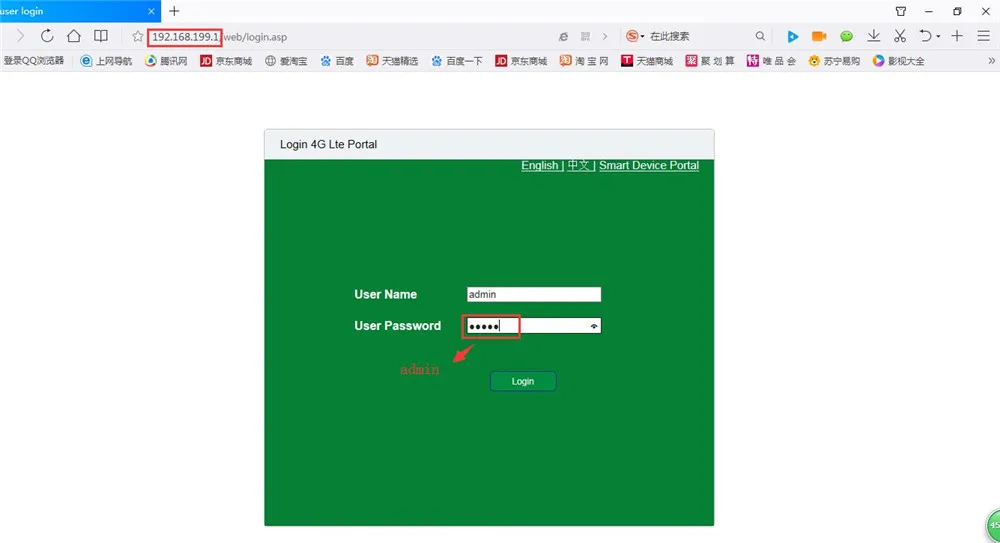
Task: Open the 影视大全 bookmark
Action: click(899, 61)
